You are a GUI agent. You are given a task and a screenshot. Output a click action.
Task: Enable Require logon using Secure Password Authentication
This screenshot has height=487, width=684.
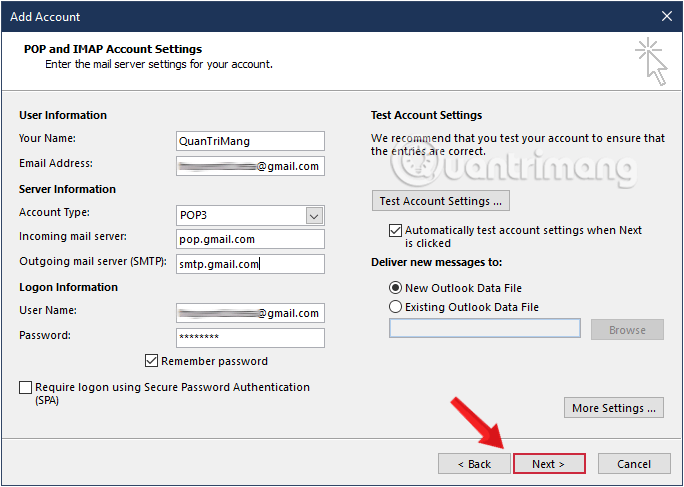click(x=25, y=387)
